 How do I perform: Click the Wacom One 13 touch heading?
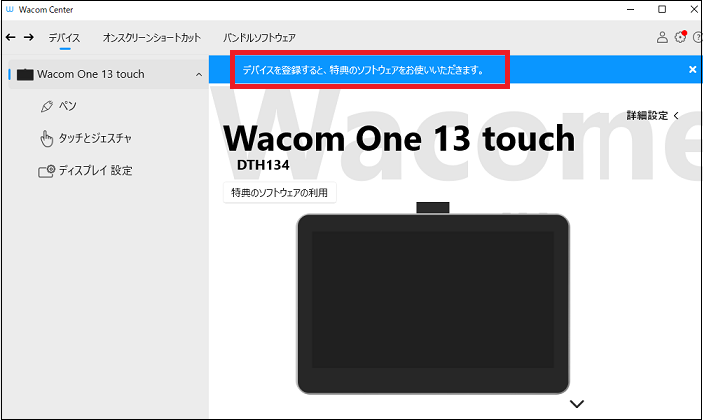click(399, 139)
